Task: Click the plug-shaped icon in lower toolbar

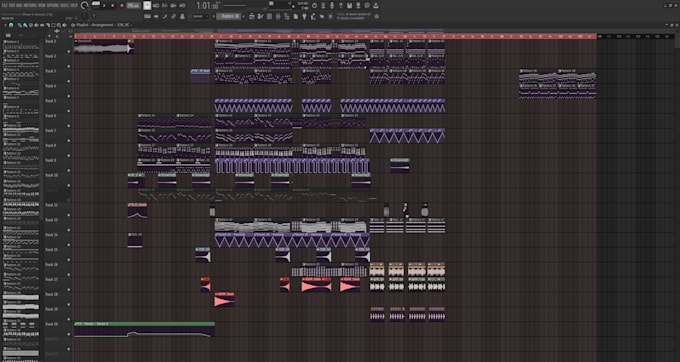Action: 304,16
